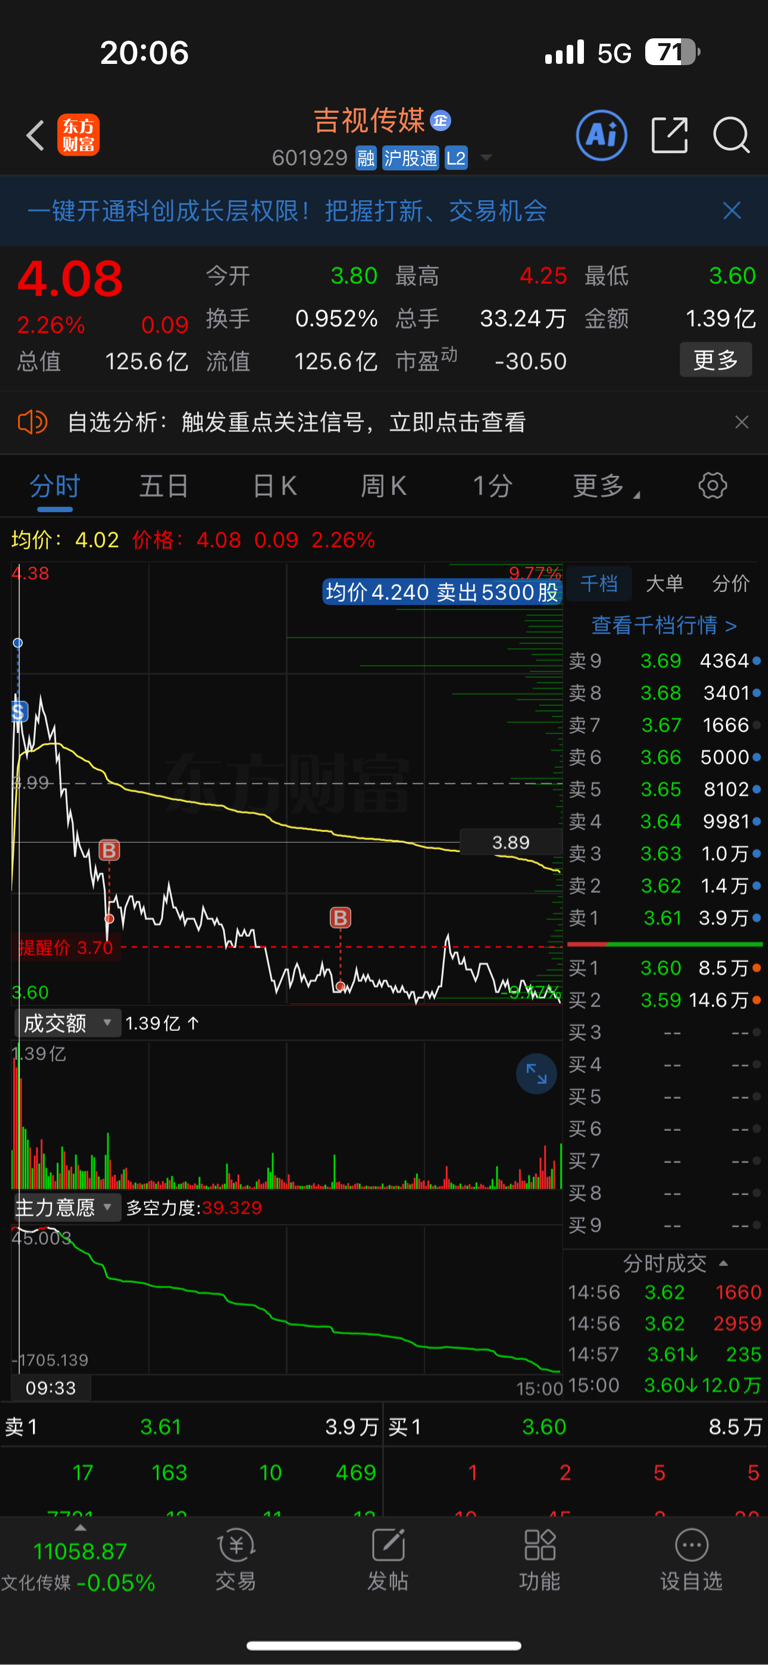The height and width of the screenshot is (1665, 768).
Task: Tap the 设自选 watchlist icon
Action: click(x=691, y=1560)
